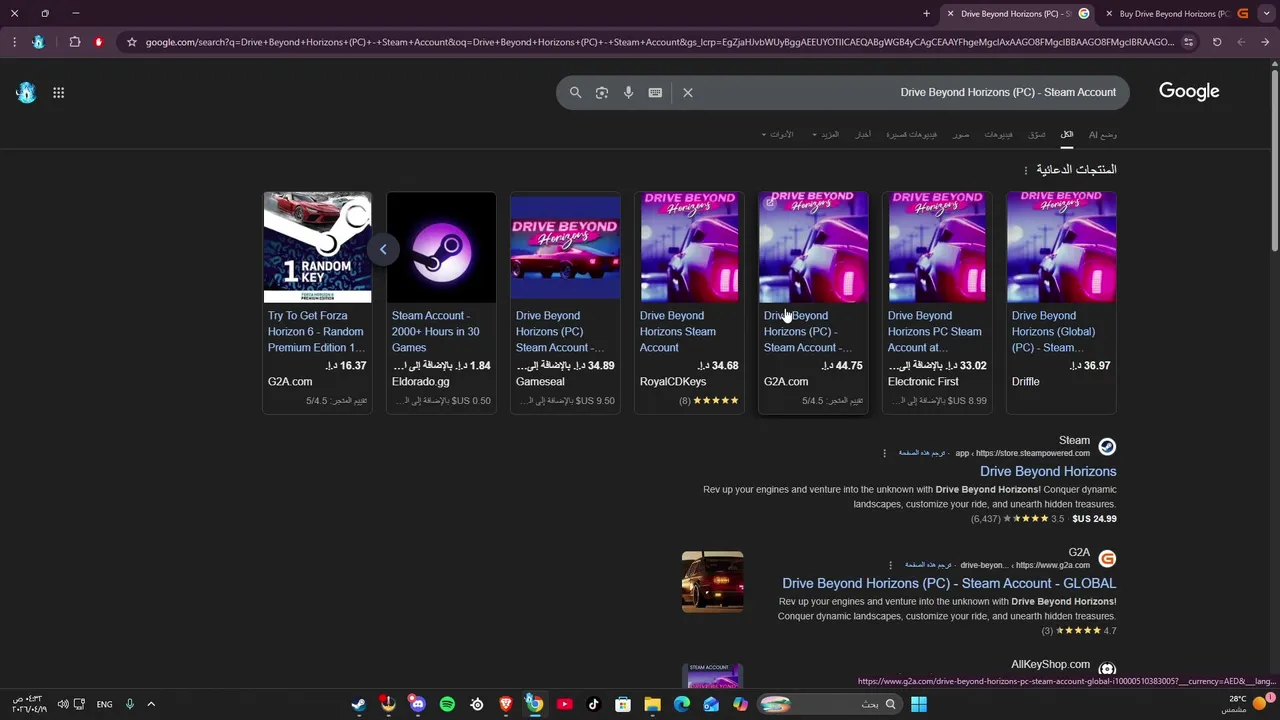This screenshot has height=720, width=1280.
Task: Open Microsoft Store from the taskbar
Action: click(623, 704)
